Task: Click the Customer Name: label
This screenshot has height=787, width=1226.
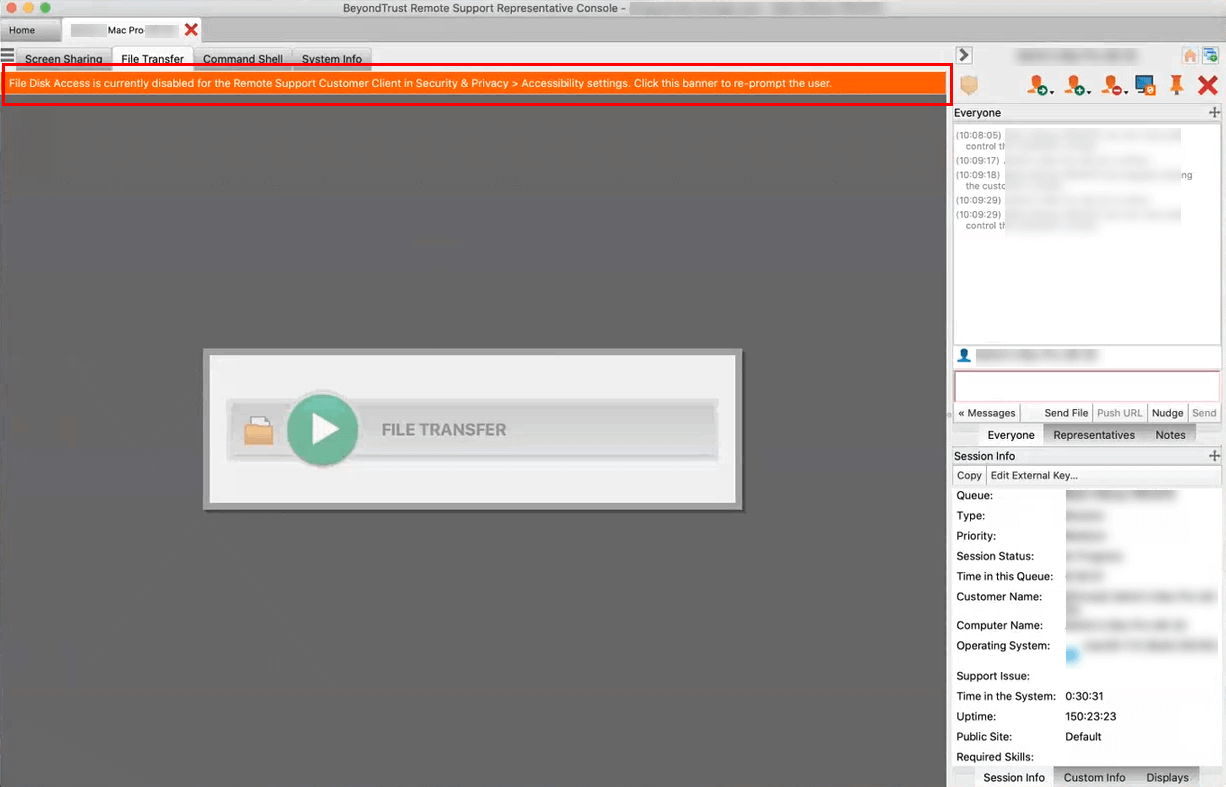Action: 999,597
